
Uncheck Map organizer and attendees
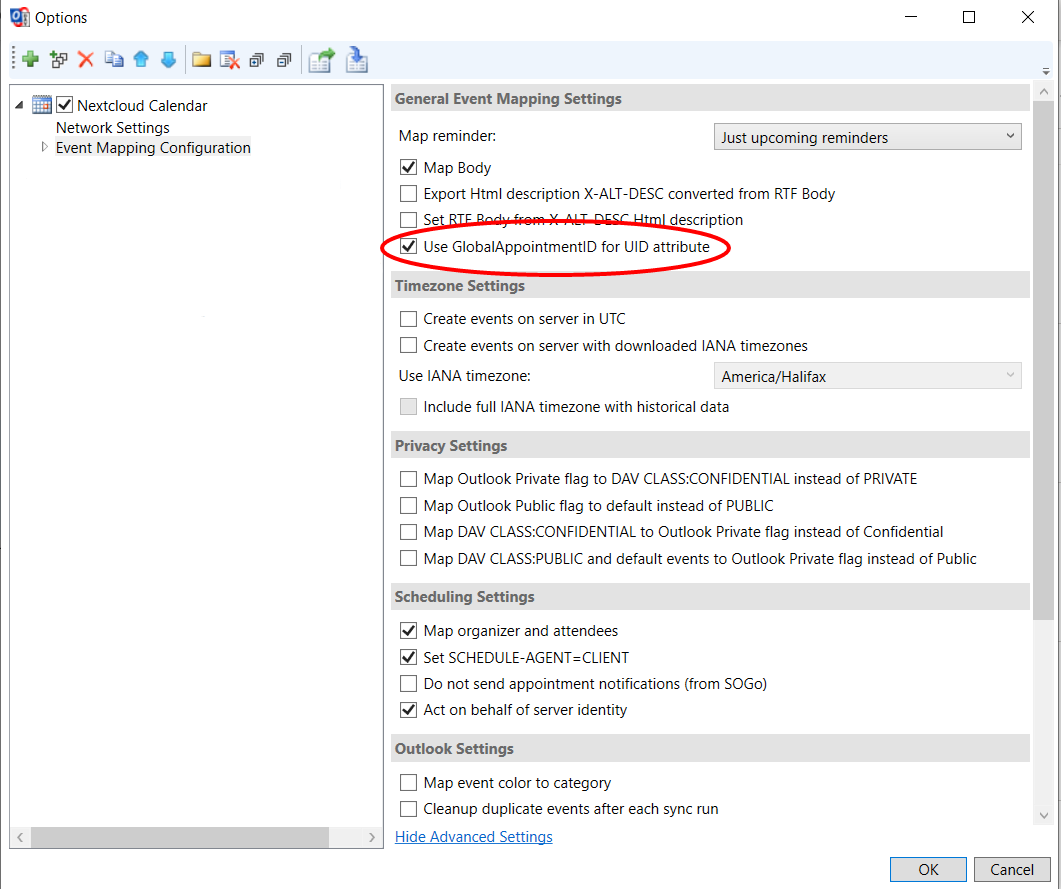coord(408,631)
